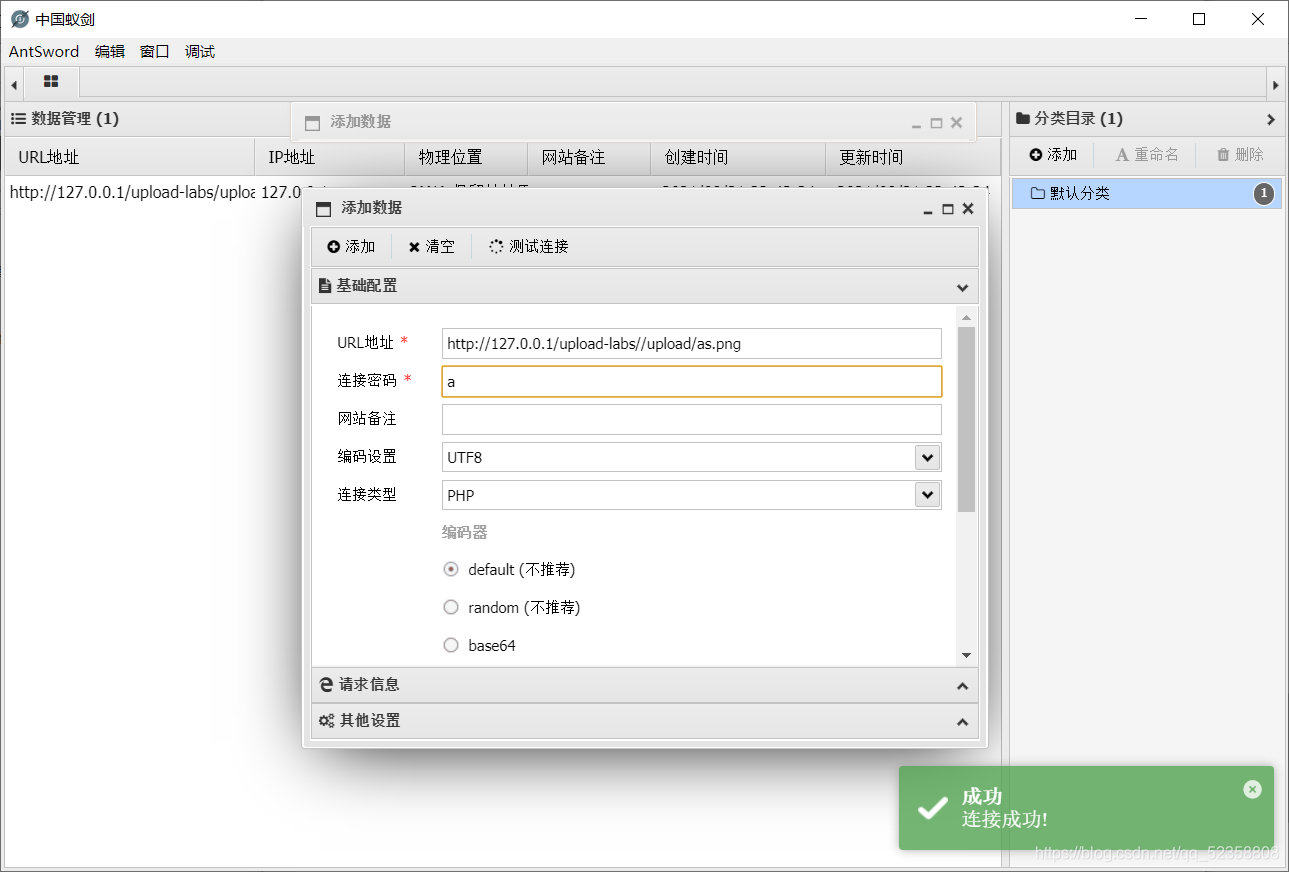The image size is (1289, 872).
Task: Click the 网站备注 column header
Action: pos(589,157)
